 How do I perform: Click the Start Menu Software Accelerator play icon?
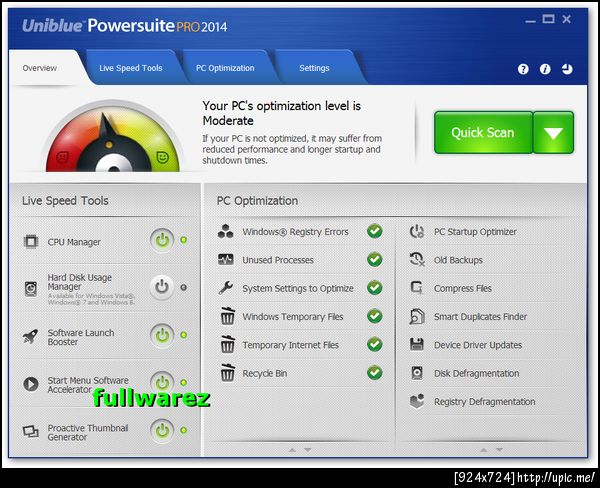pos(31,384)
